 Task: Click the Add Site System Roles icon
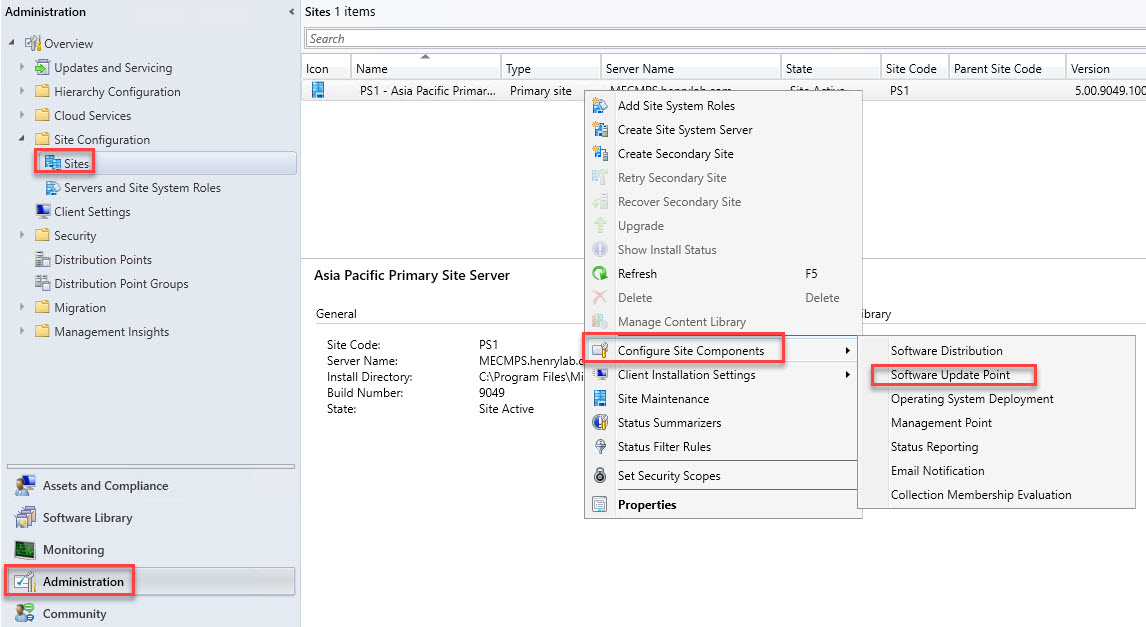(600, 106)
